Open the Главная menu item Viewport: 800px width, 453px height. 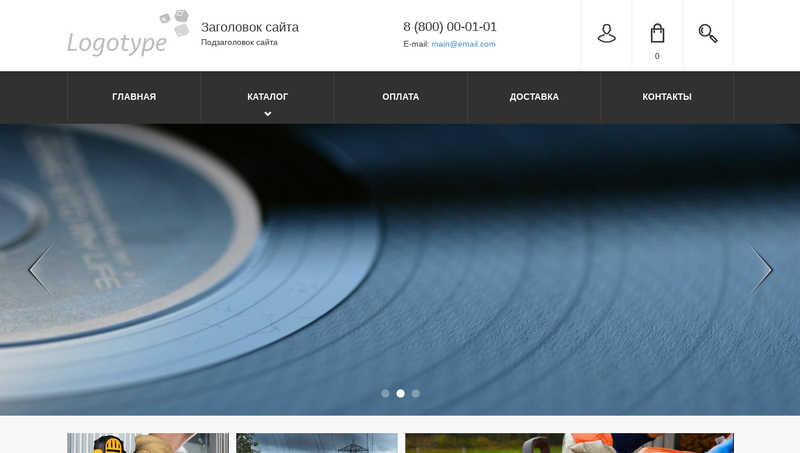134,97
